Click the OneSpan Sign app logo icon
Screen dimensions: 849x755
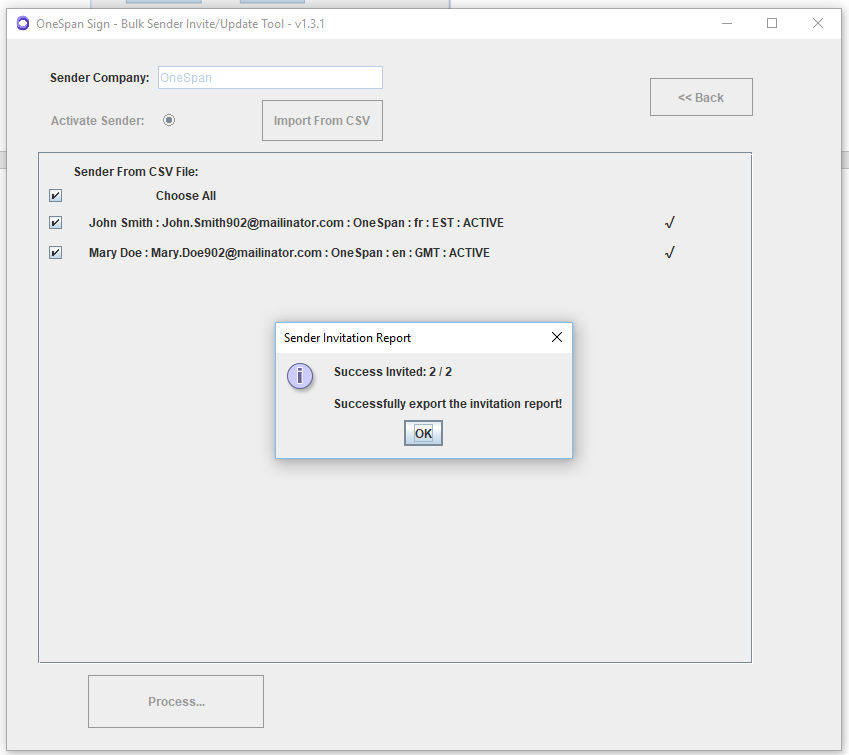[x=23, y=23]
